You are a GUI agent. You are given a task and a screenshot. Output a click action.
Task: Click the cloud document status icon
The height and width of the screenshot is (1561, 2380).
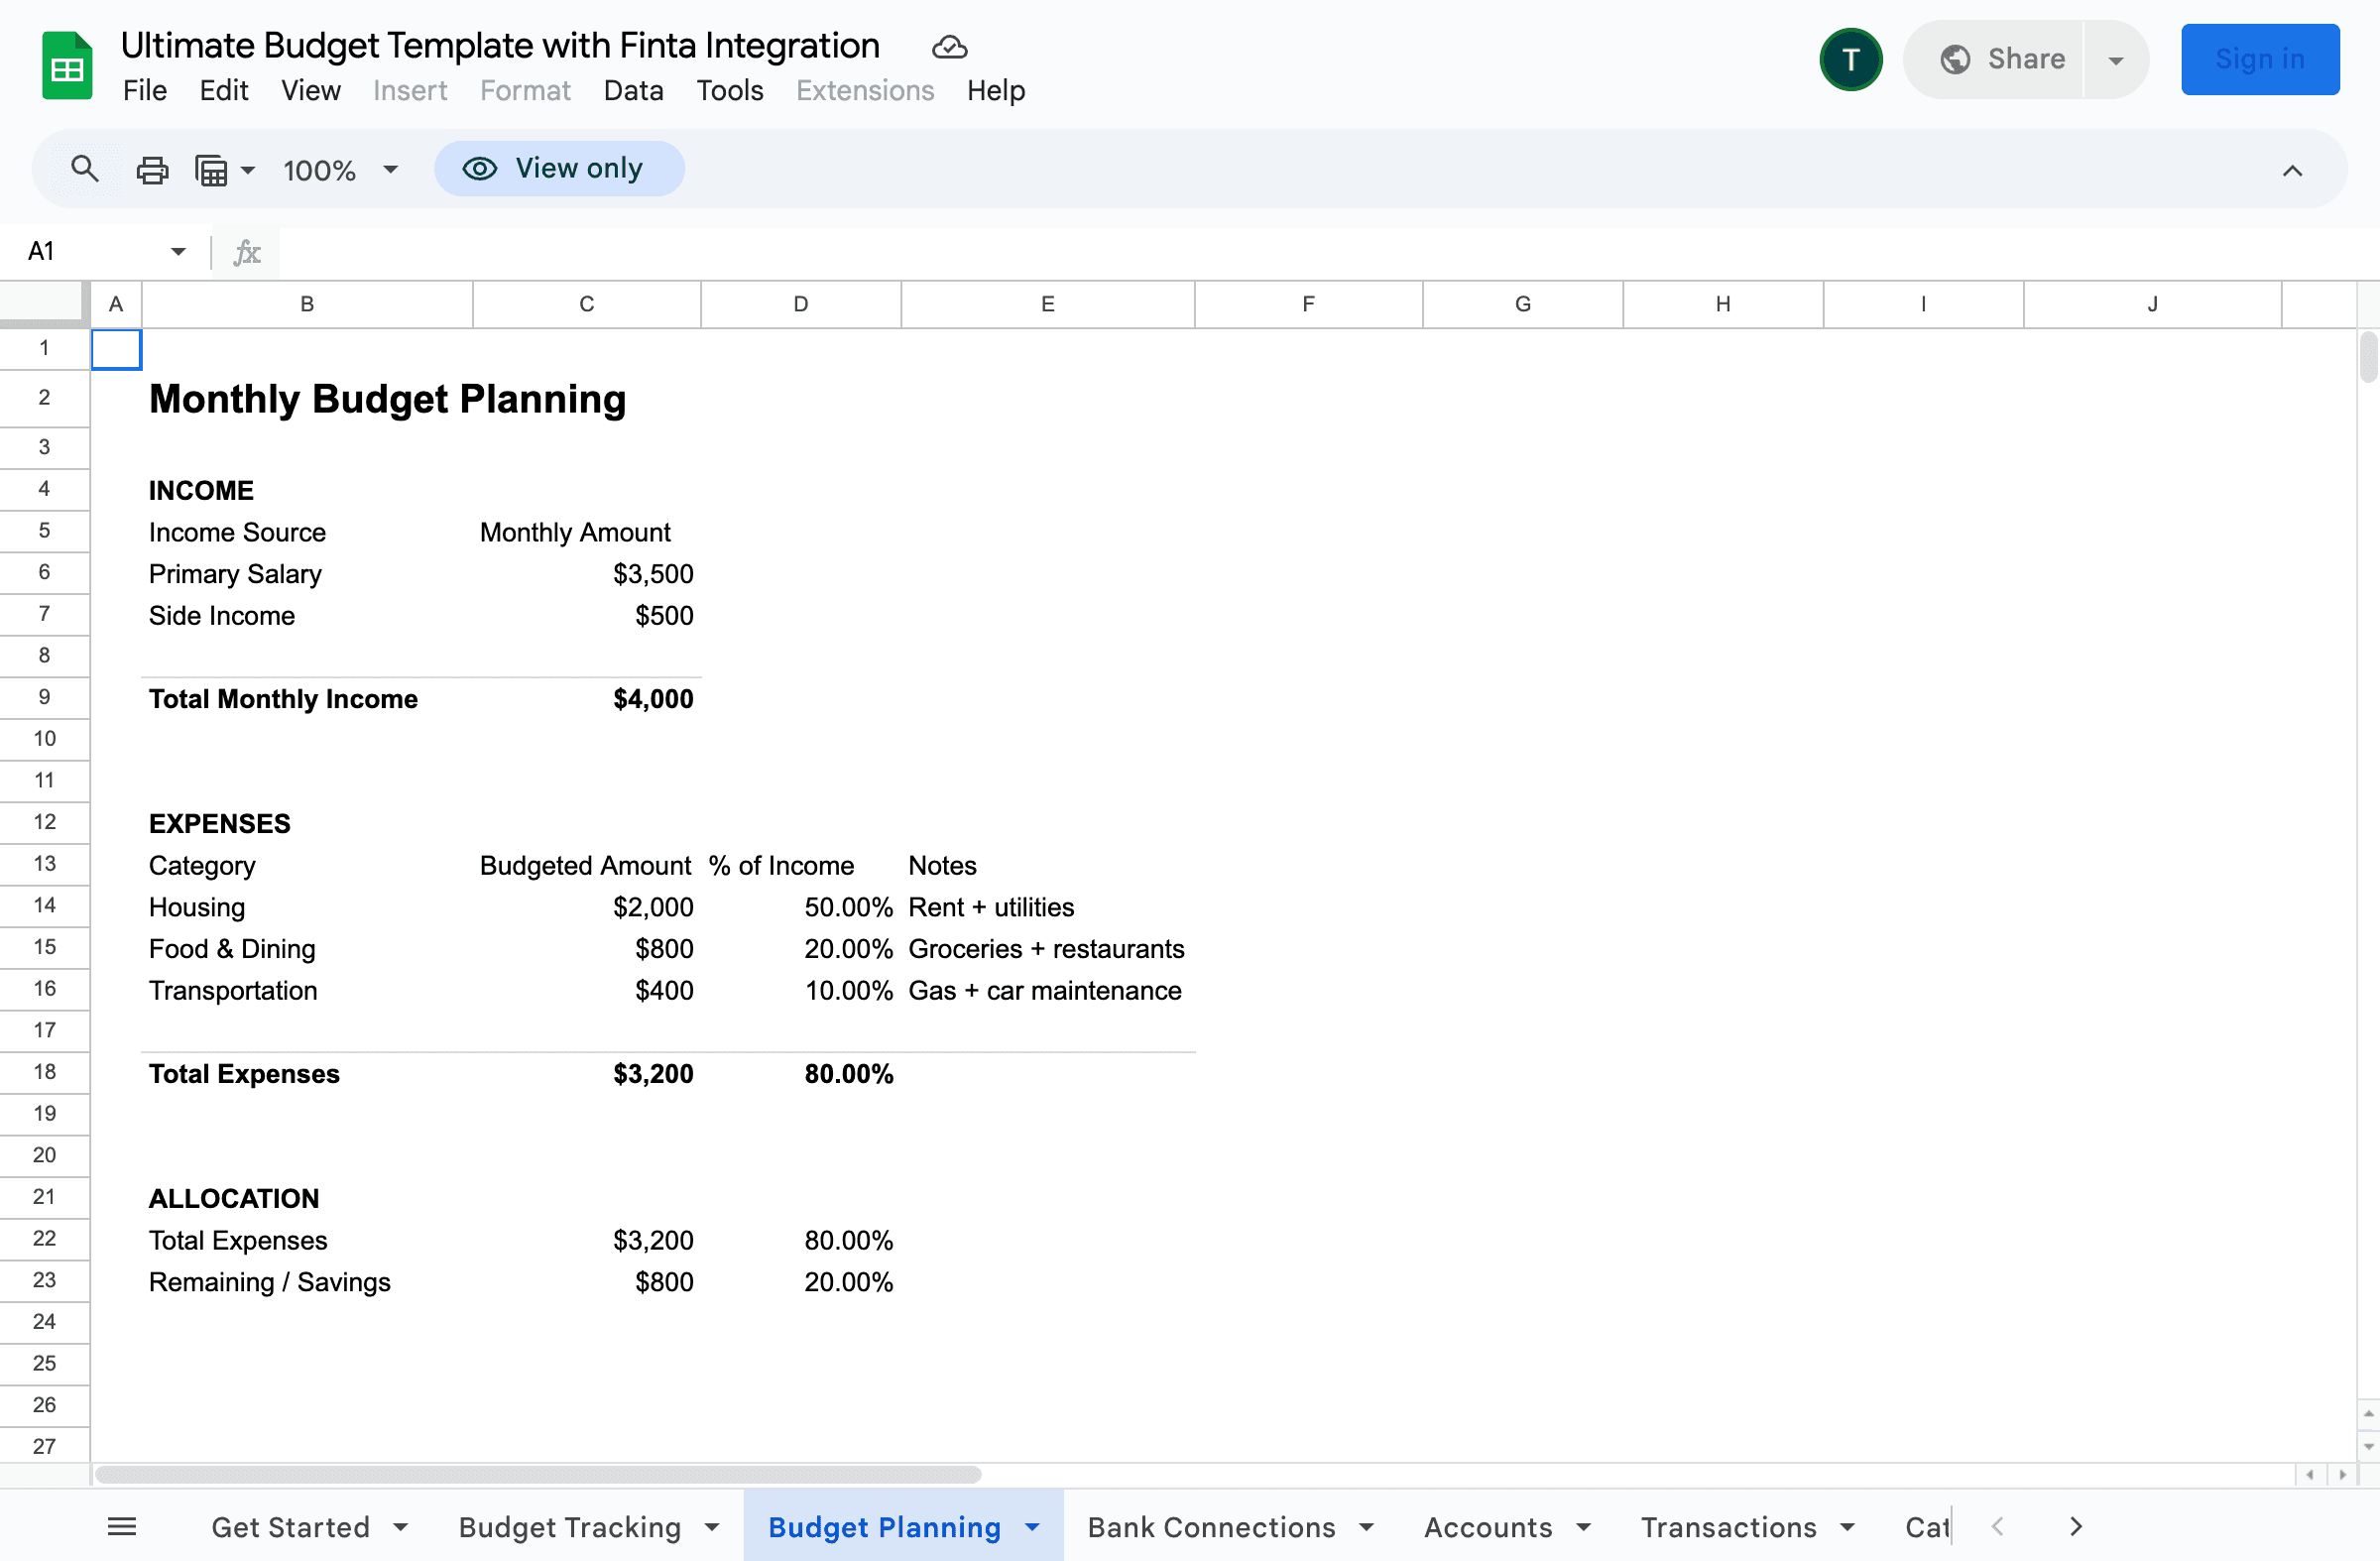949,47
